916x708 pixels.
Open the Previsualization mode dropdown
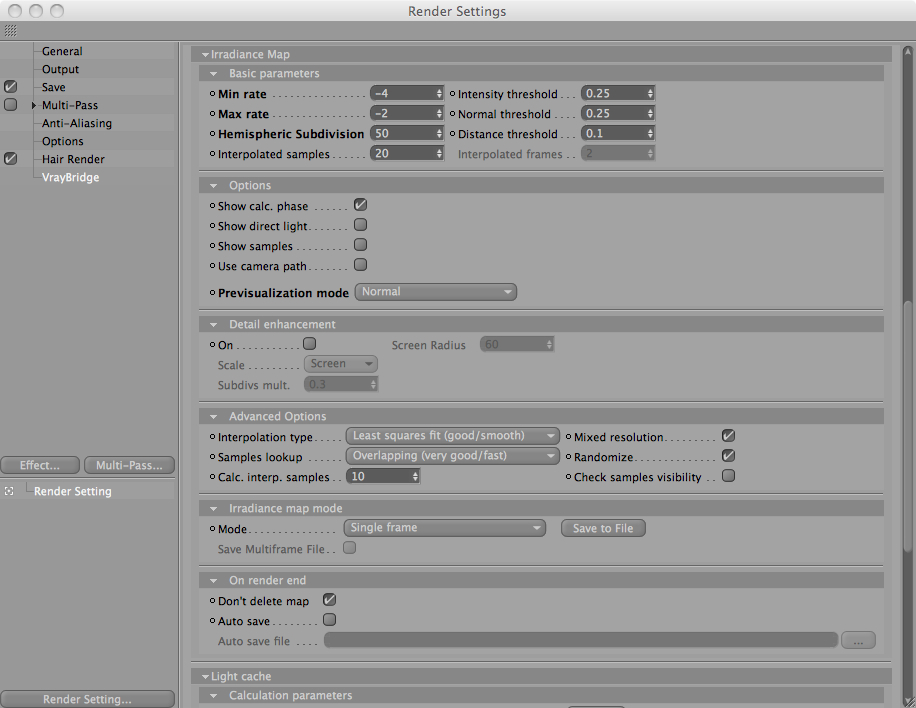[x=435, y=292]
